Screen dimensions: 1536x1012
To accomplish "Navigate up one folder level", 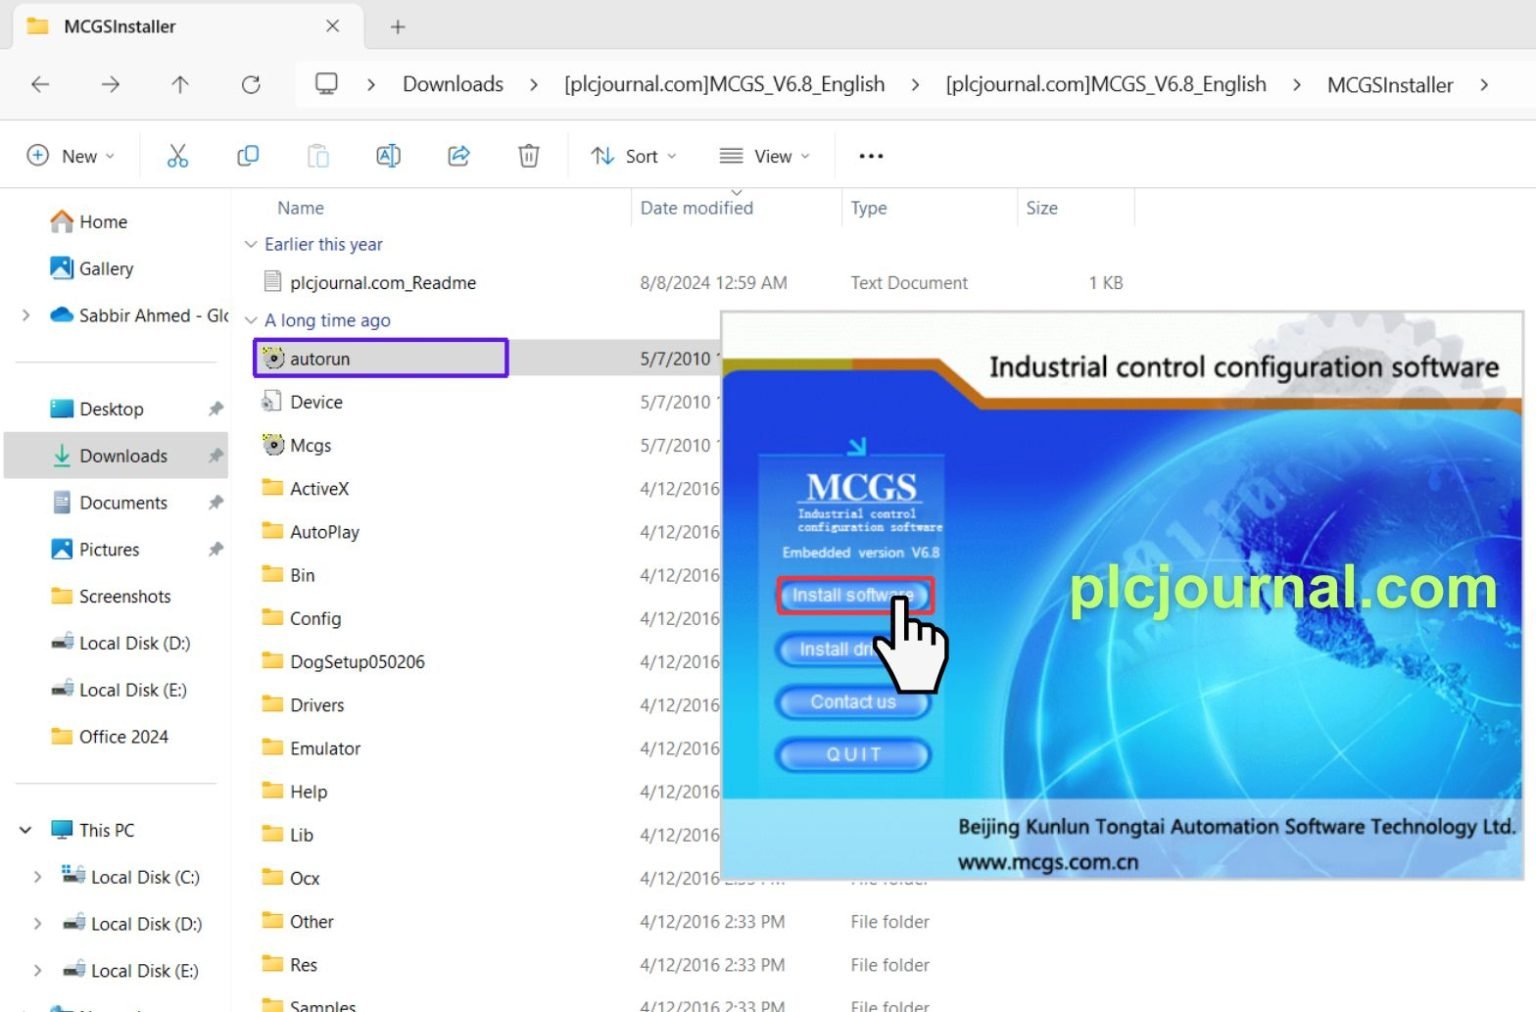I will click(180, 84).
